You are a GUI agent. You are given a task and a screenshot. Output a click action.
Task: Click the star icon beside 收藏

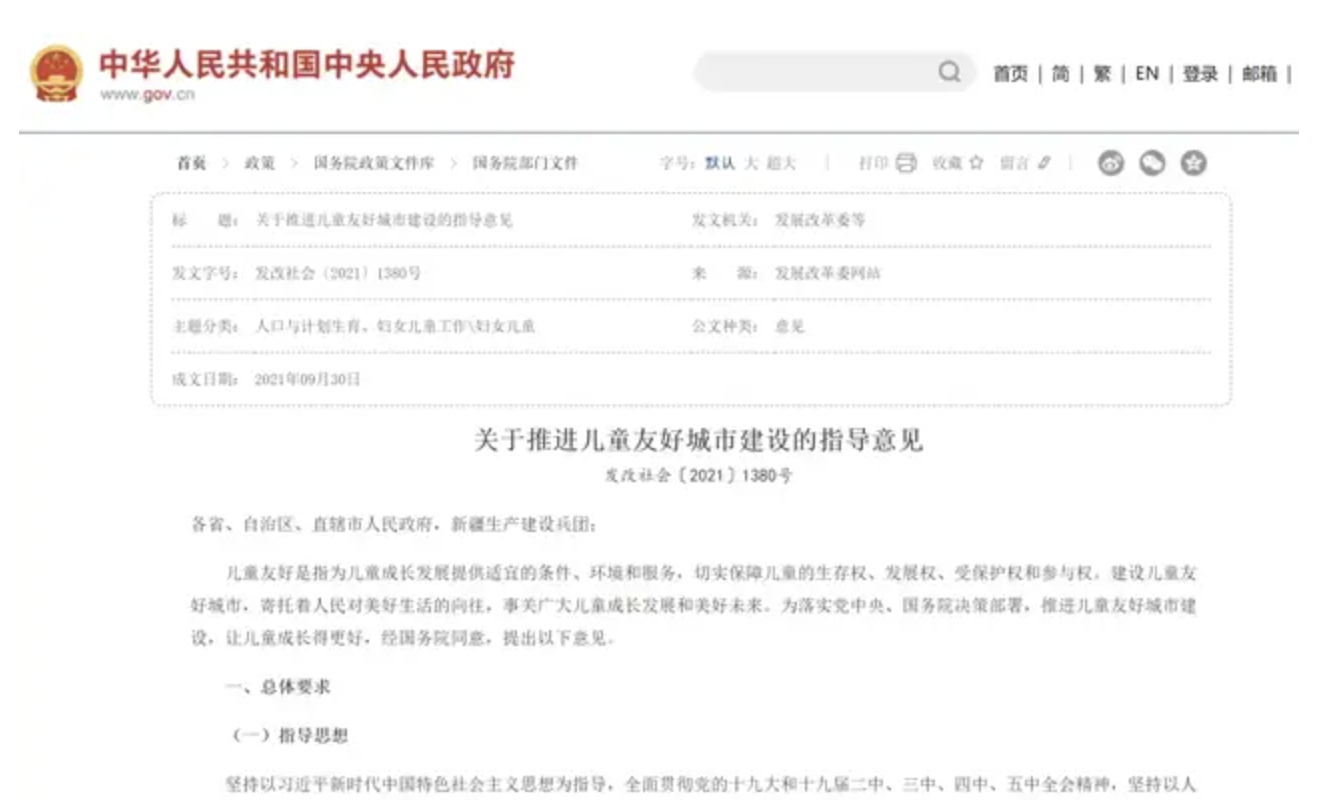pos(977,161)
